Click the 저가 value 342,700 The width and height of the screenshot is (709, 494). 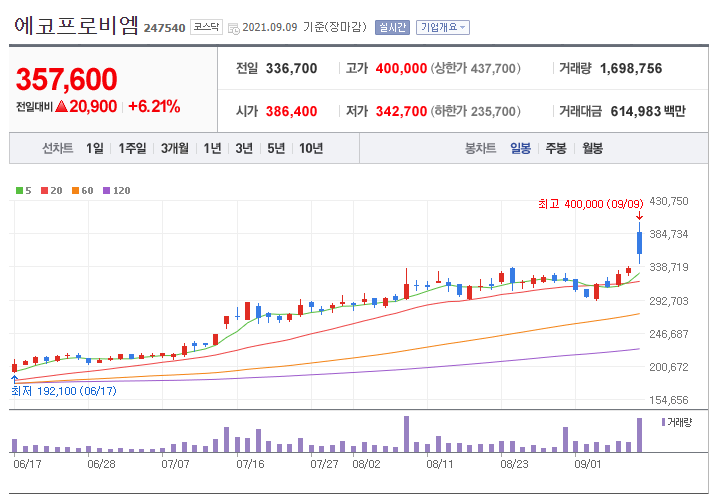click(402, 111)
